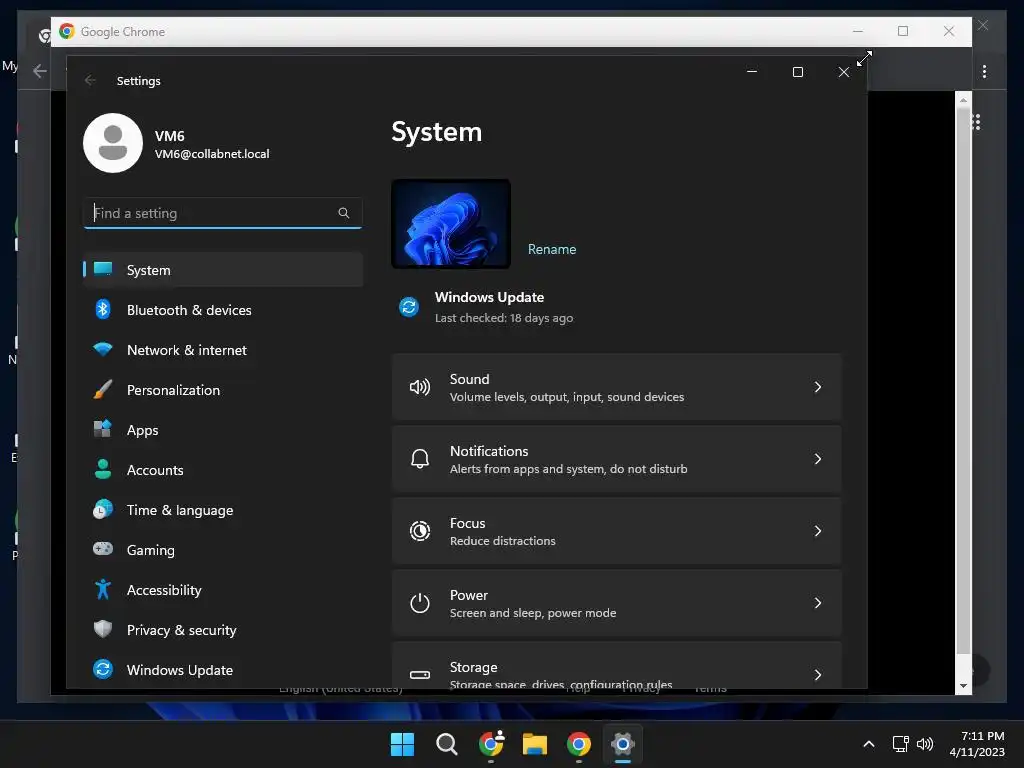Click the search magnifier in Find a setting
This screenshot has width=1024, height=768.
(344, 213)
